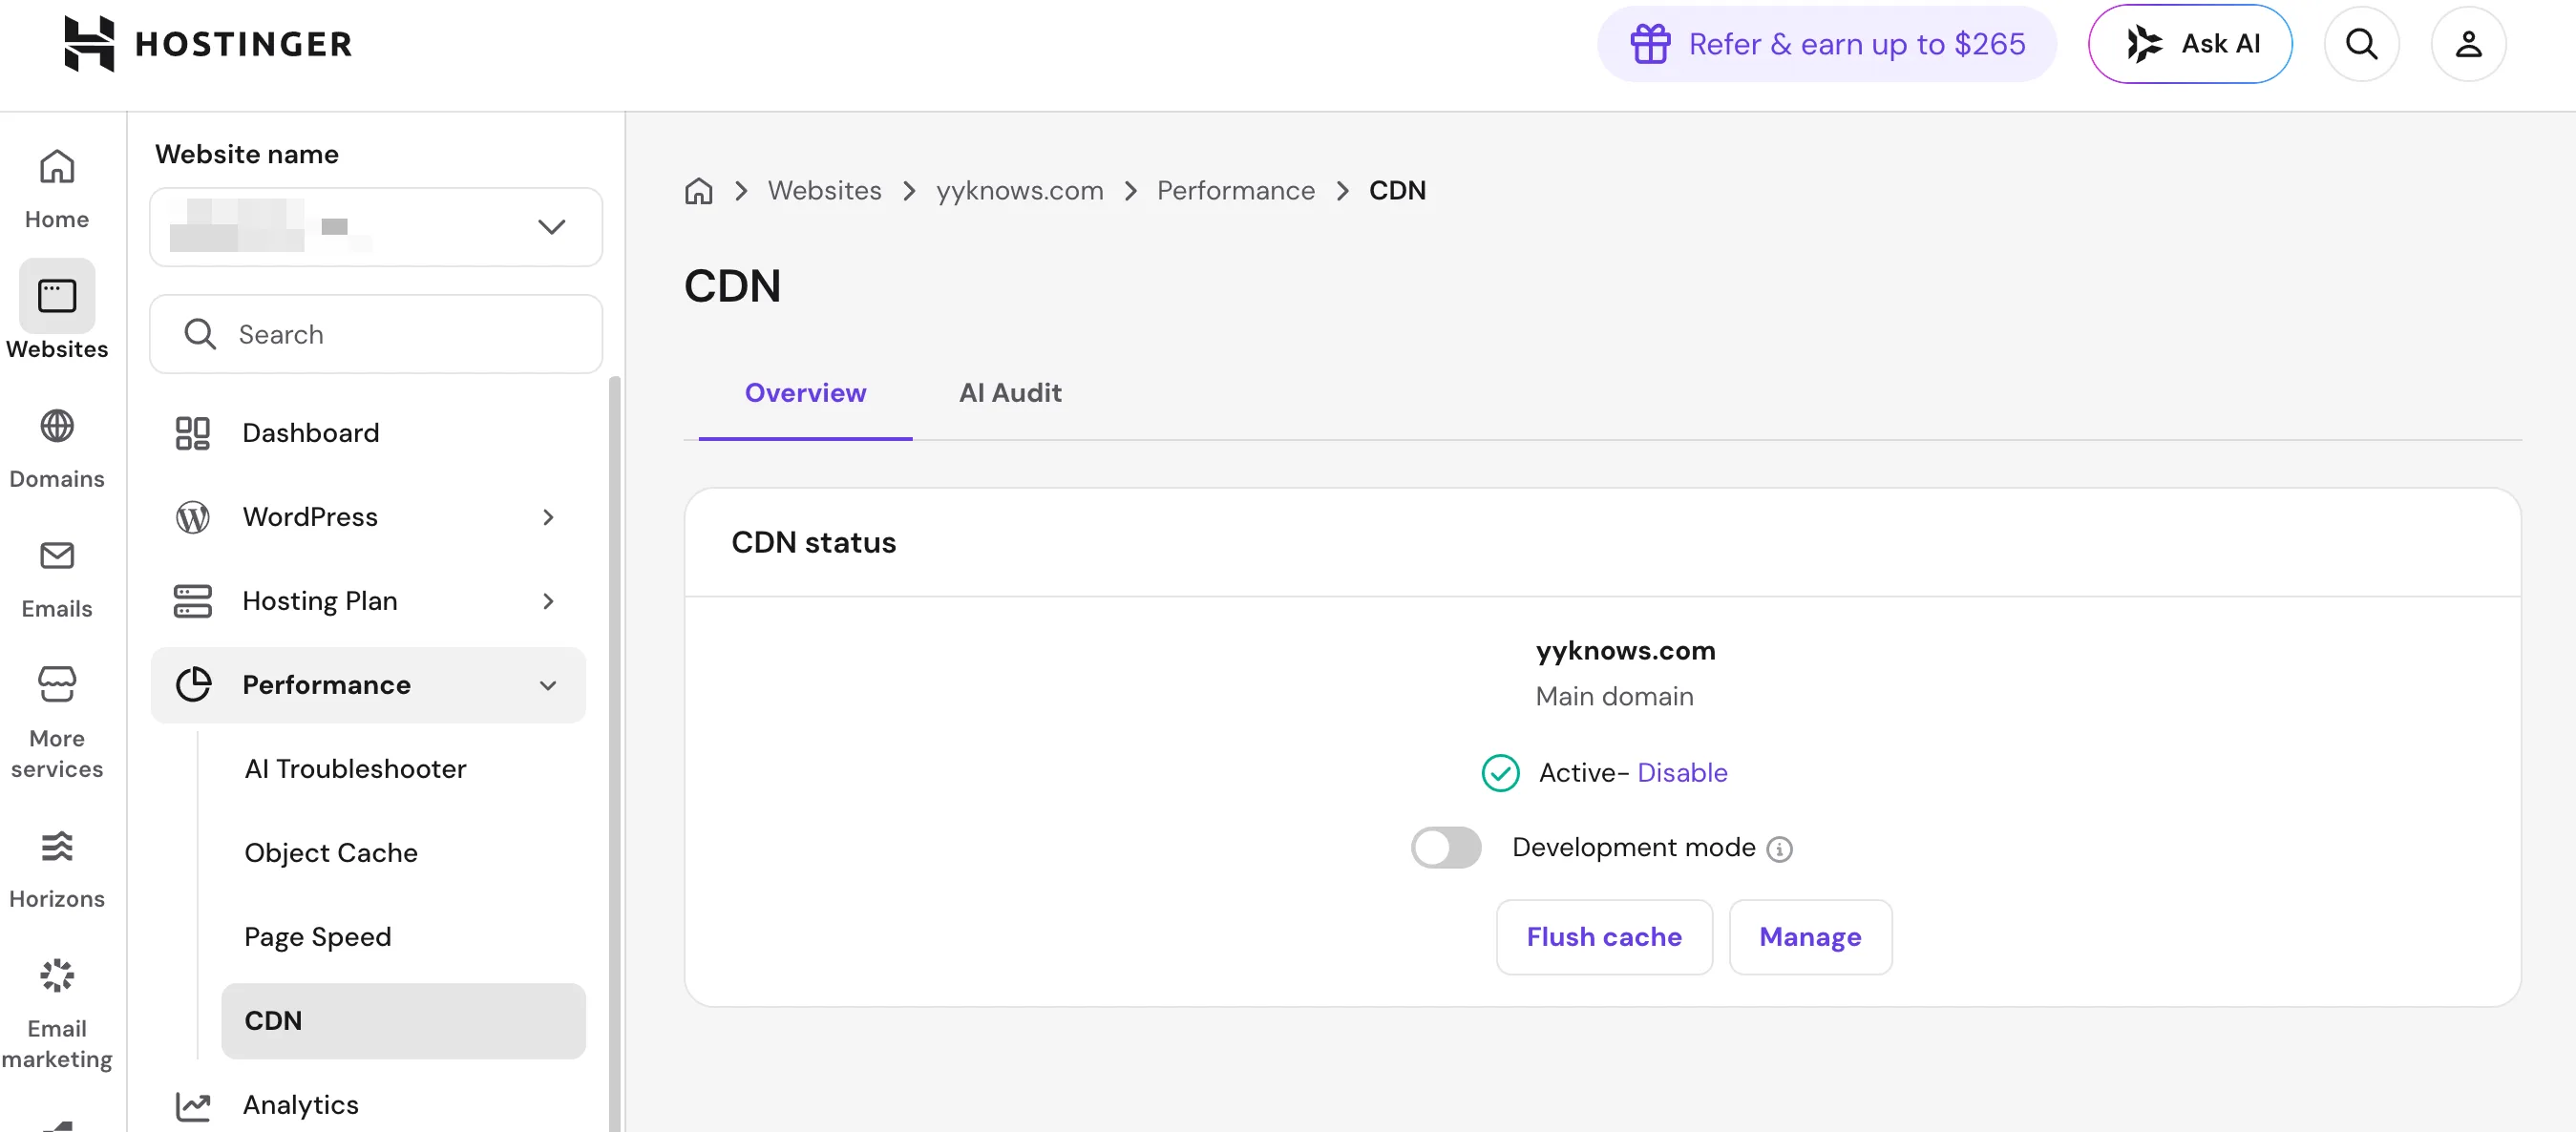Screen dimensions: 2576x1132
Task: Click Performance in the breadcrumb
Action: pos(1236,190)
